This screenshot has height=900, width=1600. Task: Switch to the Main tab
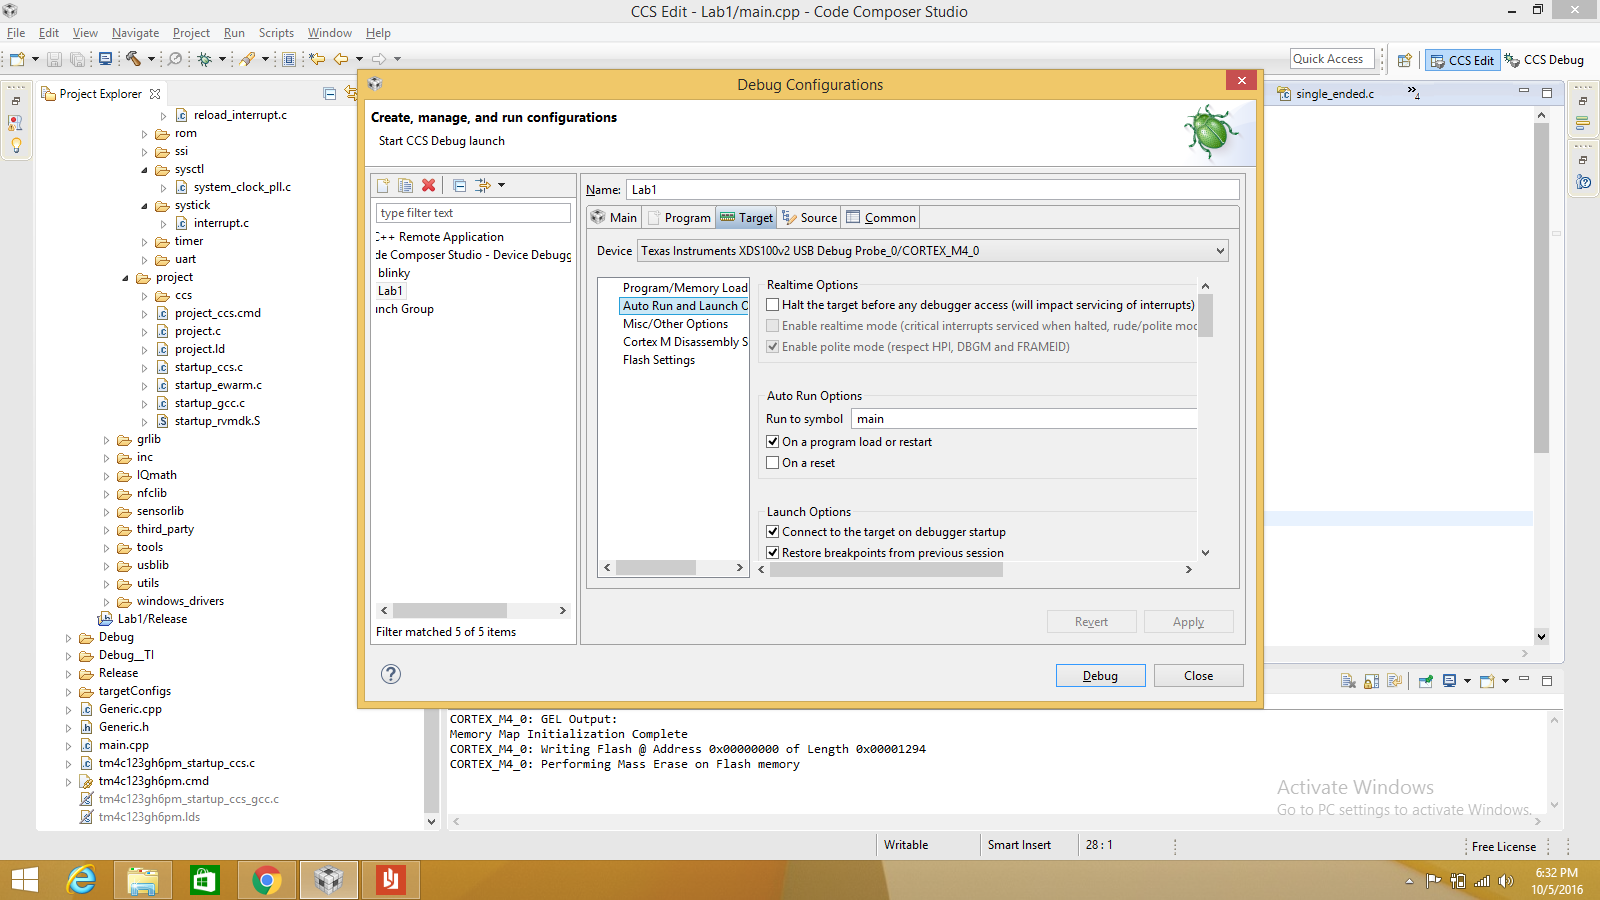(614, 217)
